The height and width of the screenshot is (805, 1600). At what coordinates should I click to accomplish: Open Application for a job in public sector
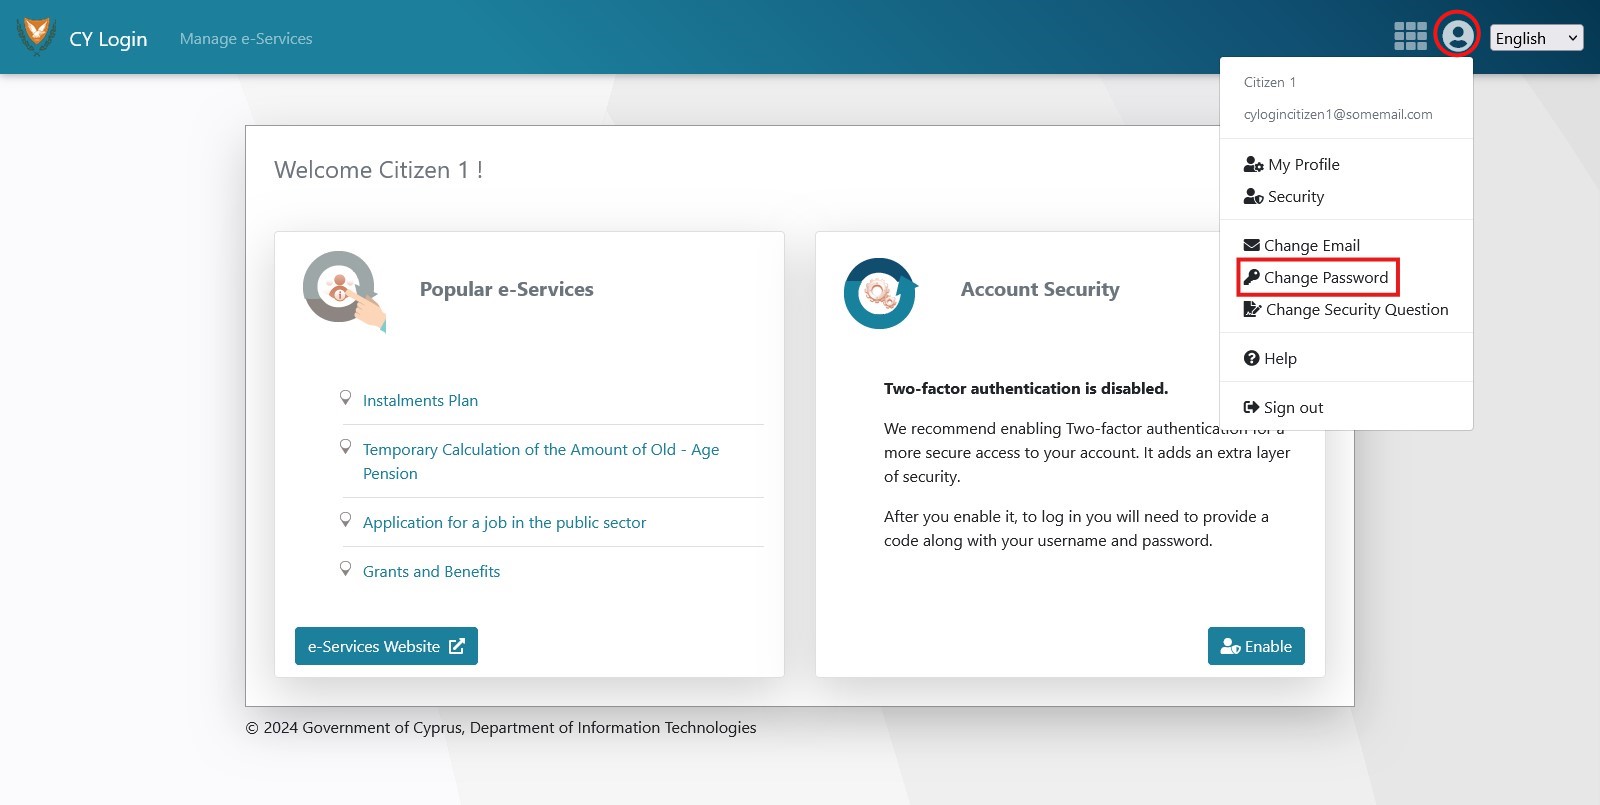[x=504, y=522]
